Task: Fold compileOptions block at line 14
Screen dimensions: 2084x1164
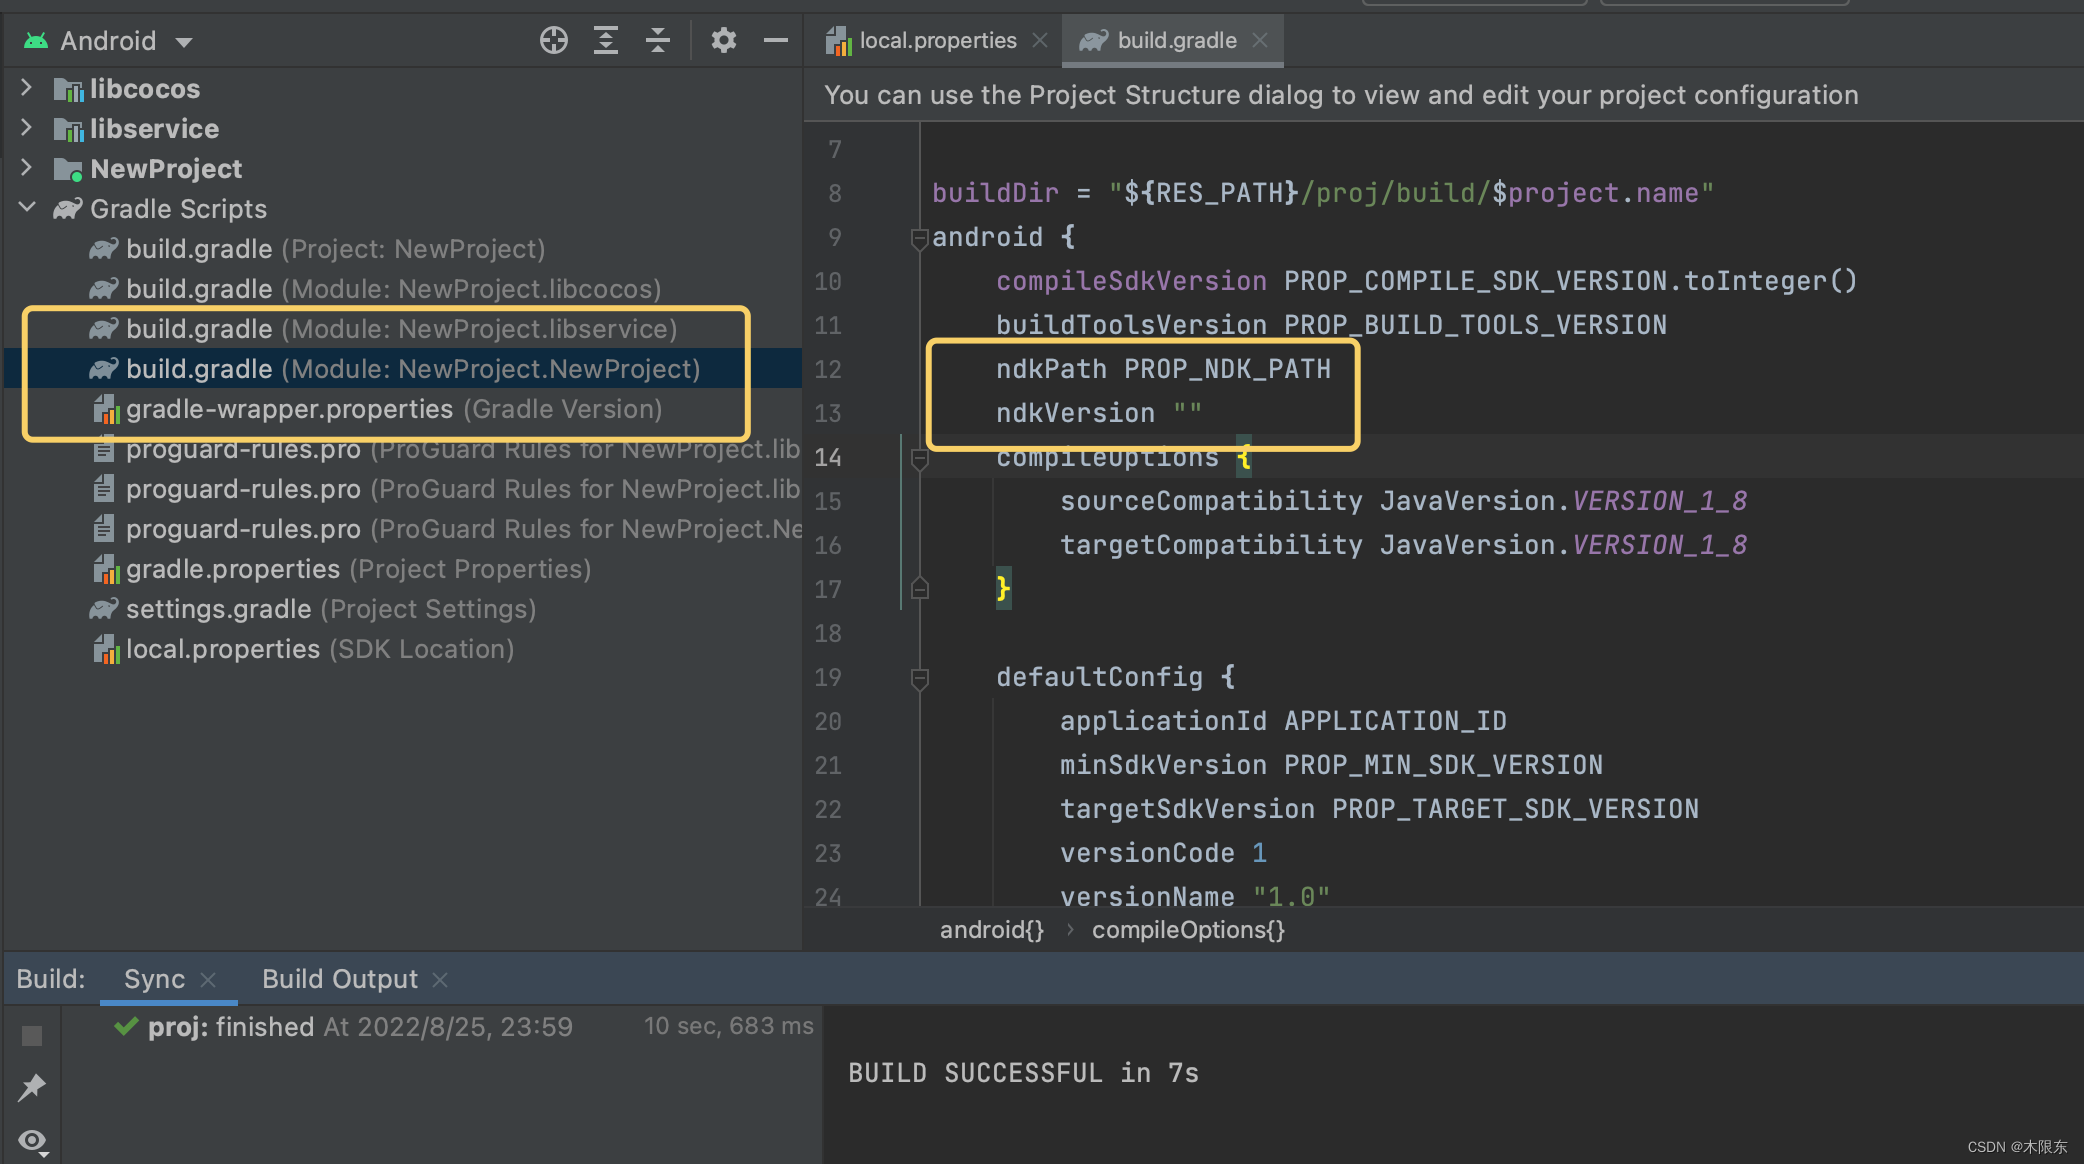Action: [x=919, y=459]
